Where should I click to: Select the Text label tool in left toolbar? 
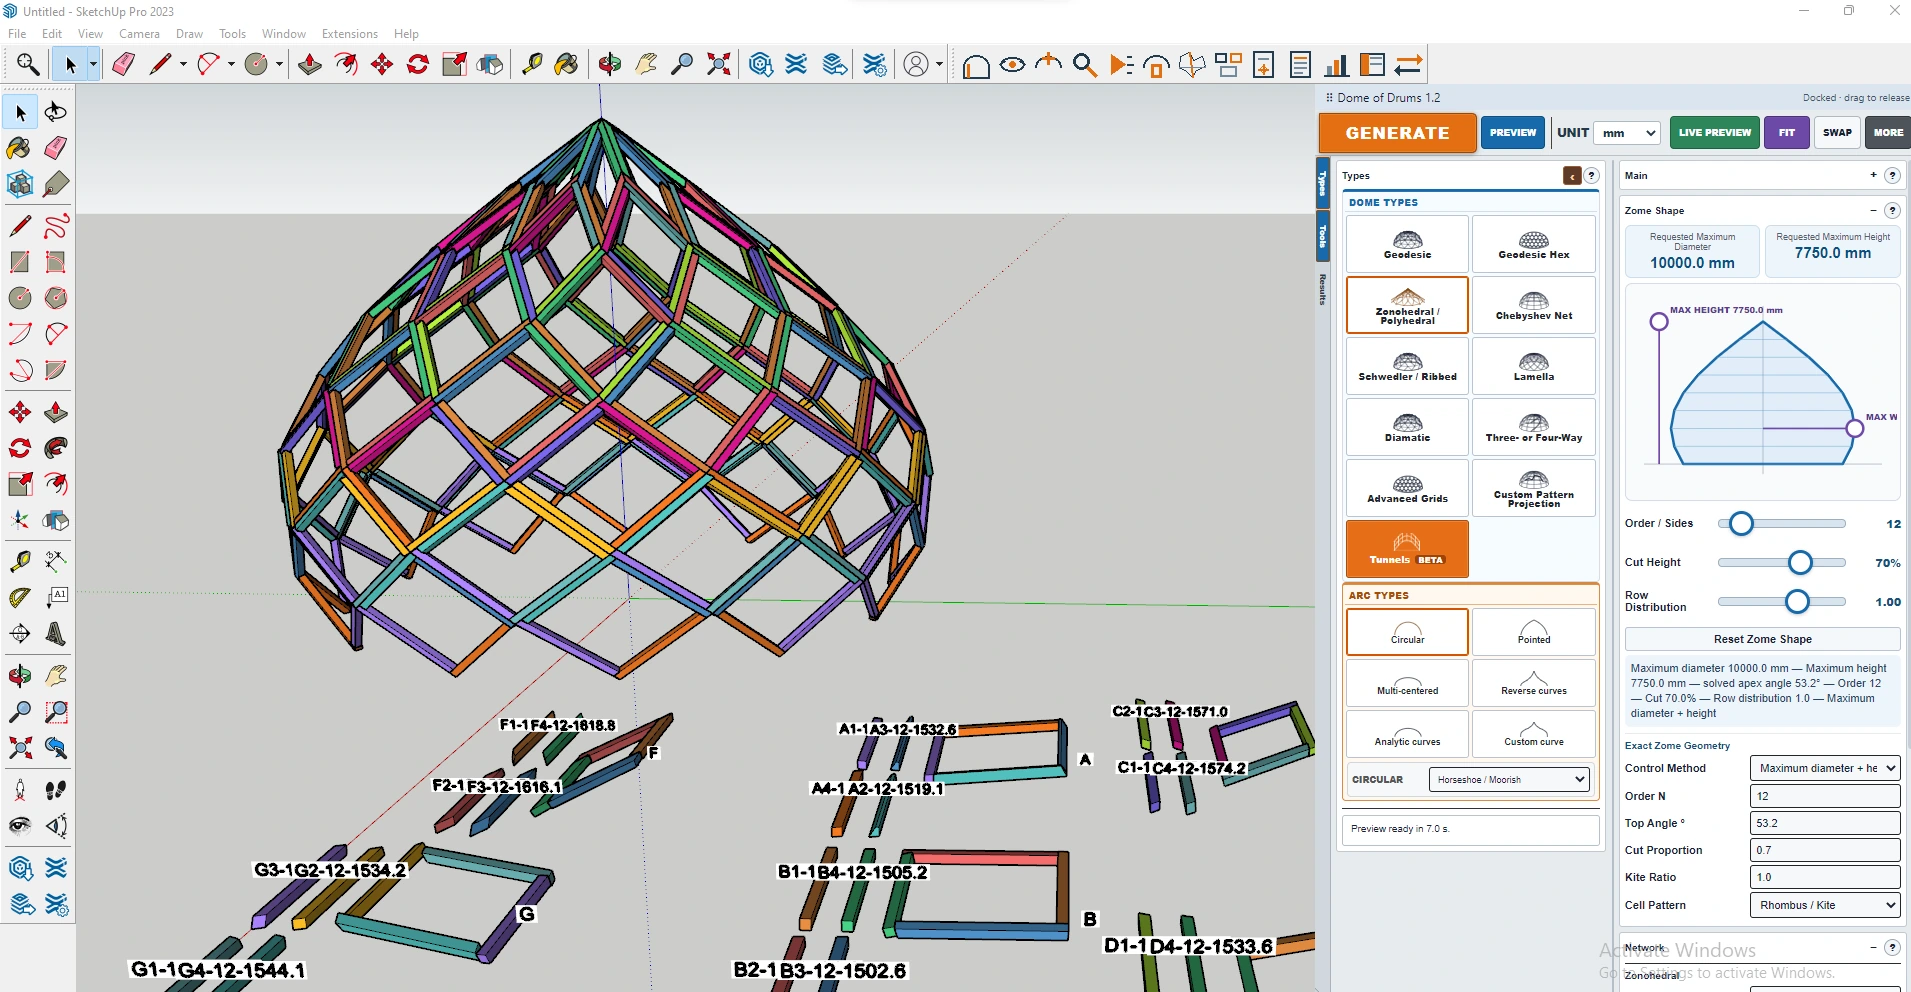pyautogui.click(x=56, y=597)
